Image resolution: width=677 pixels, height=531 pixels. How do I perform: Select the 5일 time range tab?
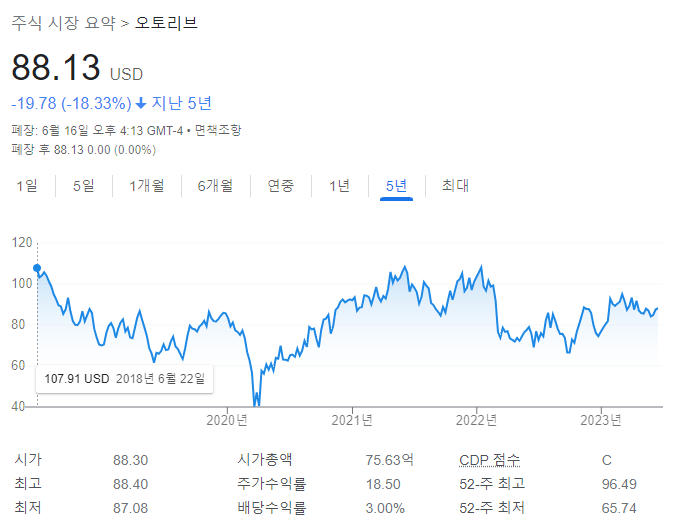coord(84,186)
